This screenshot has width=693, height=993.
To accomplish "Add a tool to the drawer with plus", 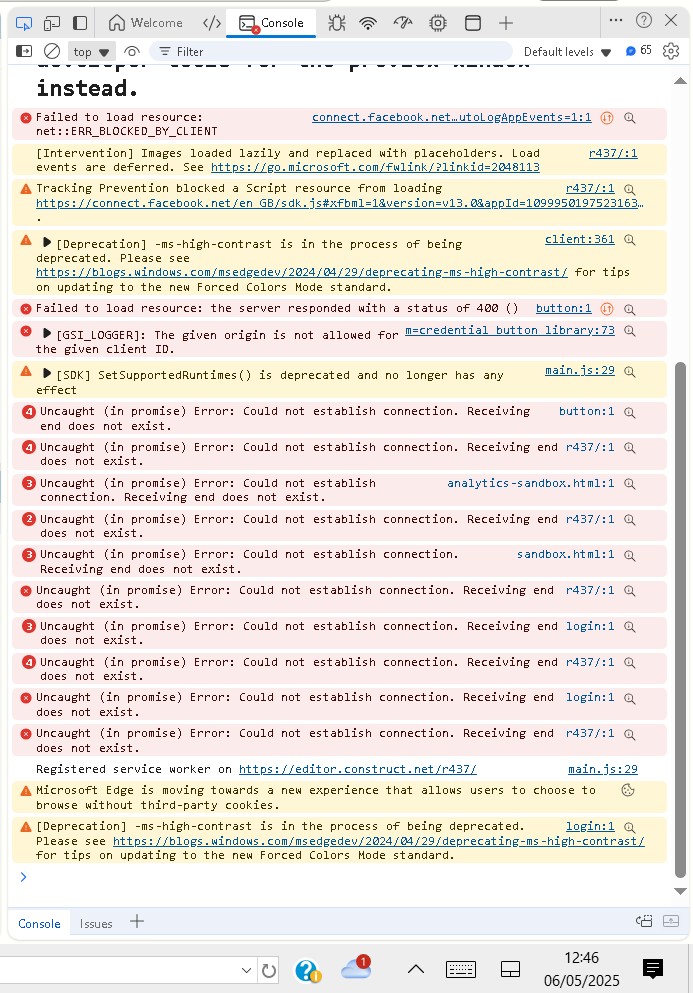I will (137, 921).
